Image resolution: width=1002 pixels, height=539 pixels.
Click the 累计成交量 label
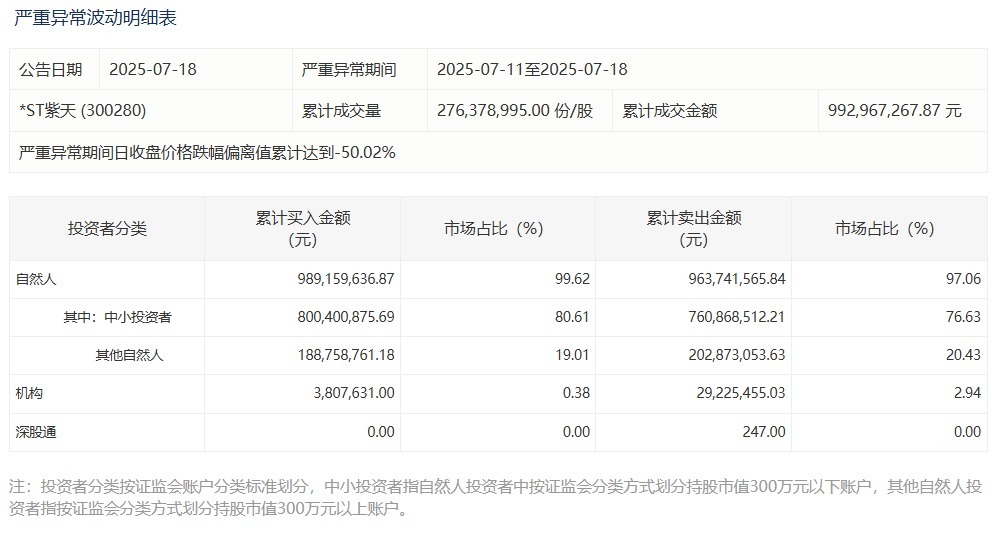[x=341, y=111]
